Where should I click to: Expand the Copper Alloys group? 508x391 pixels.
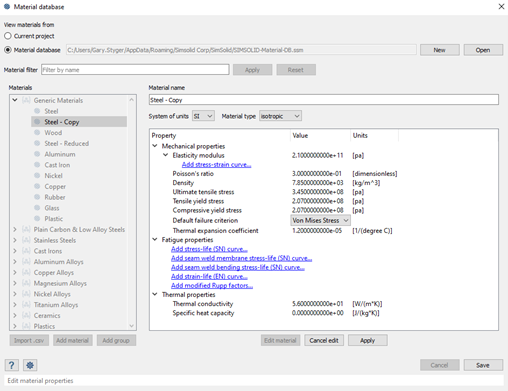pos(15,272)
